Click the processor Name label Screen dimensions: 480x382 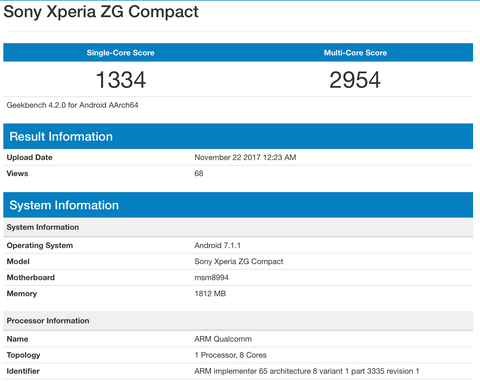(x=17, y=339)
